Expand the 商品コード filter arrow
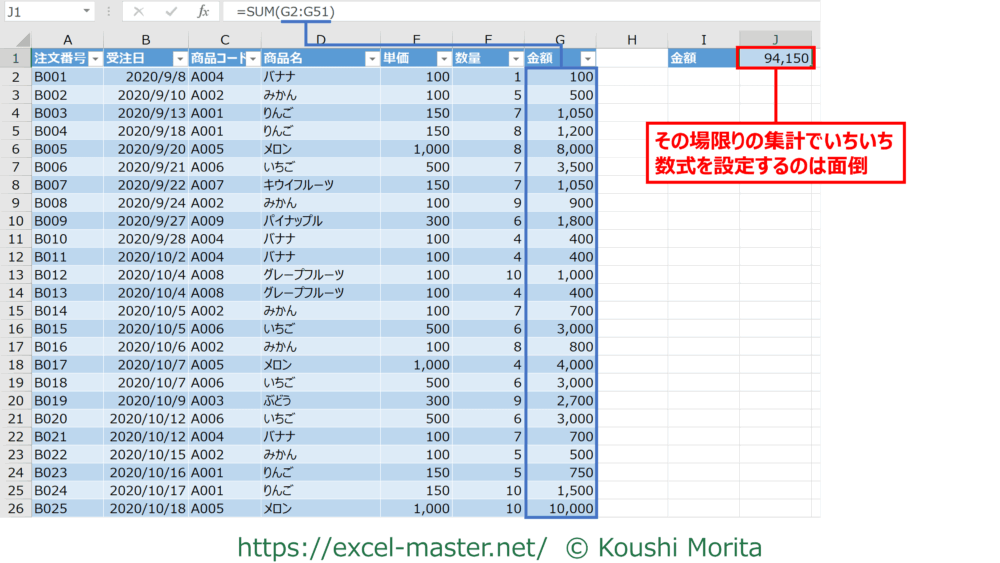The height and width of the screenshot is (563, 1000). click(253, 59)
